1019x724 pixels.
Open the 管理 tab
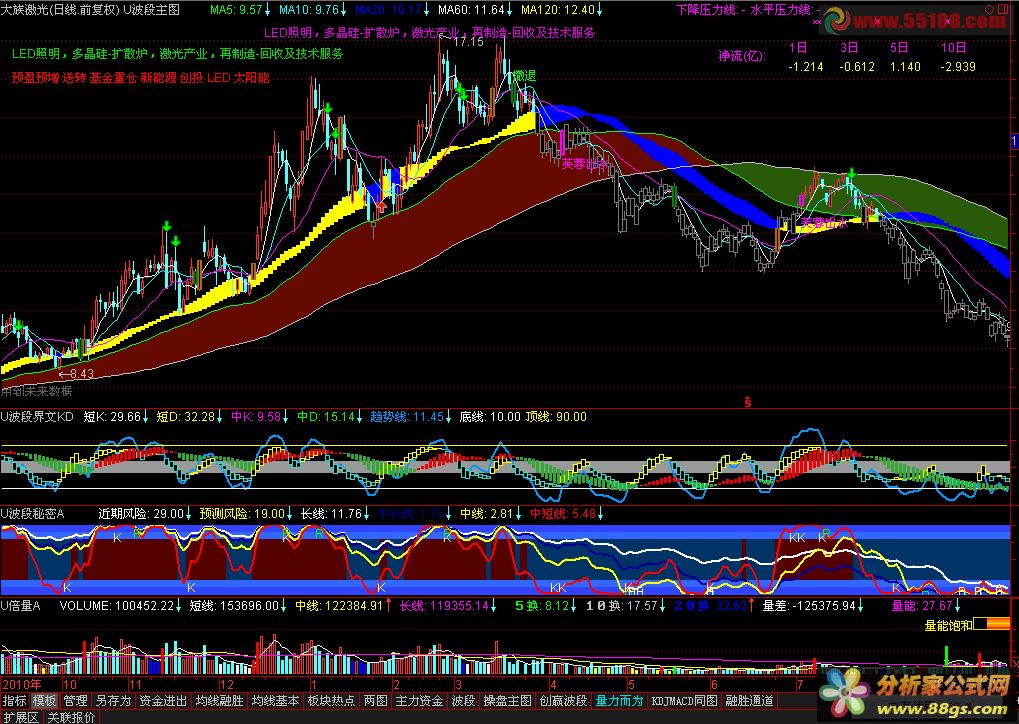(75, 701)
